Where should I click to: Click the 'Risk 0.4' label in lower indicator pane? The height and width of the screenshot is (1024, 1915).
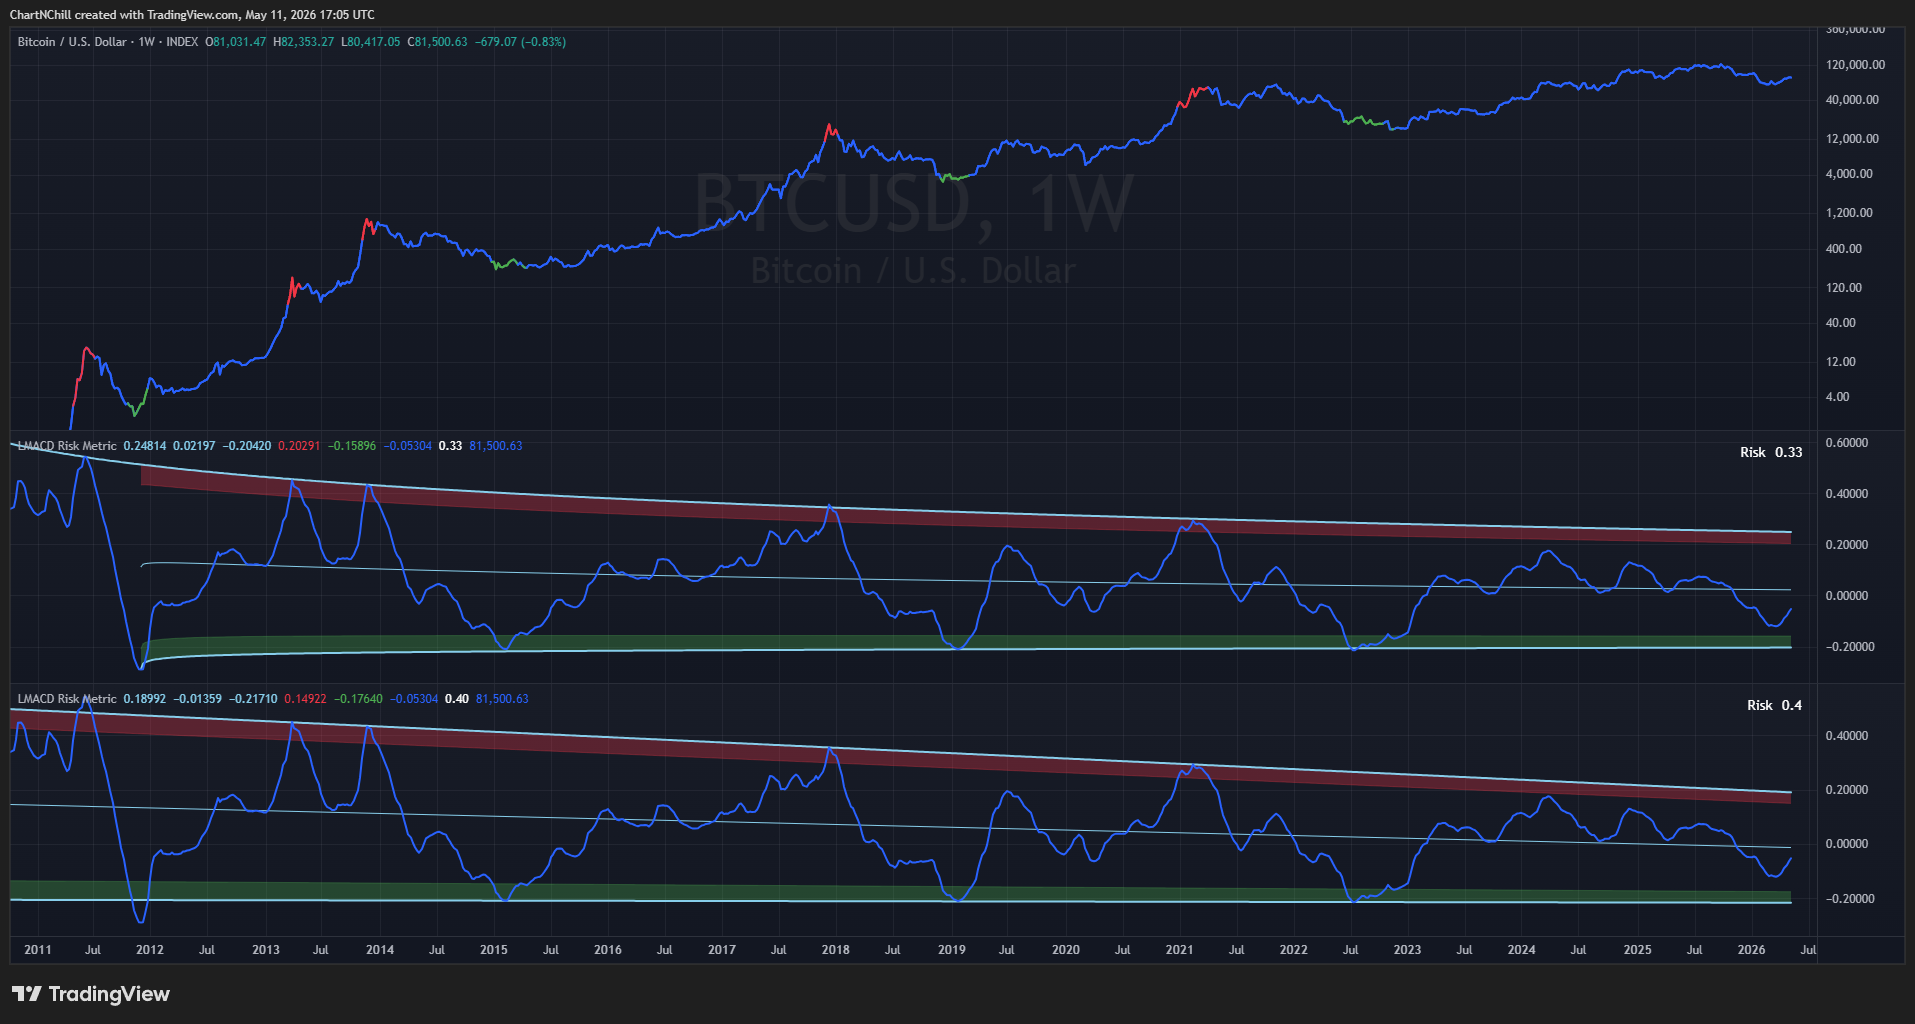(1774, 705)
